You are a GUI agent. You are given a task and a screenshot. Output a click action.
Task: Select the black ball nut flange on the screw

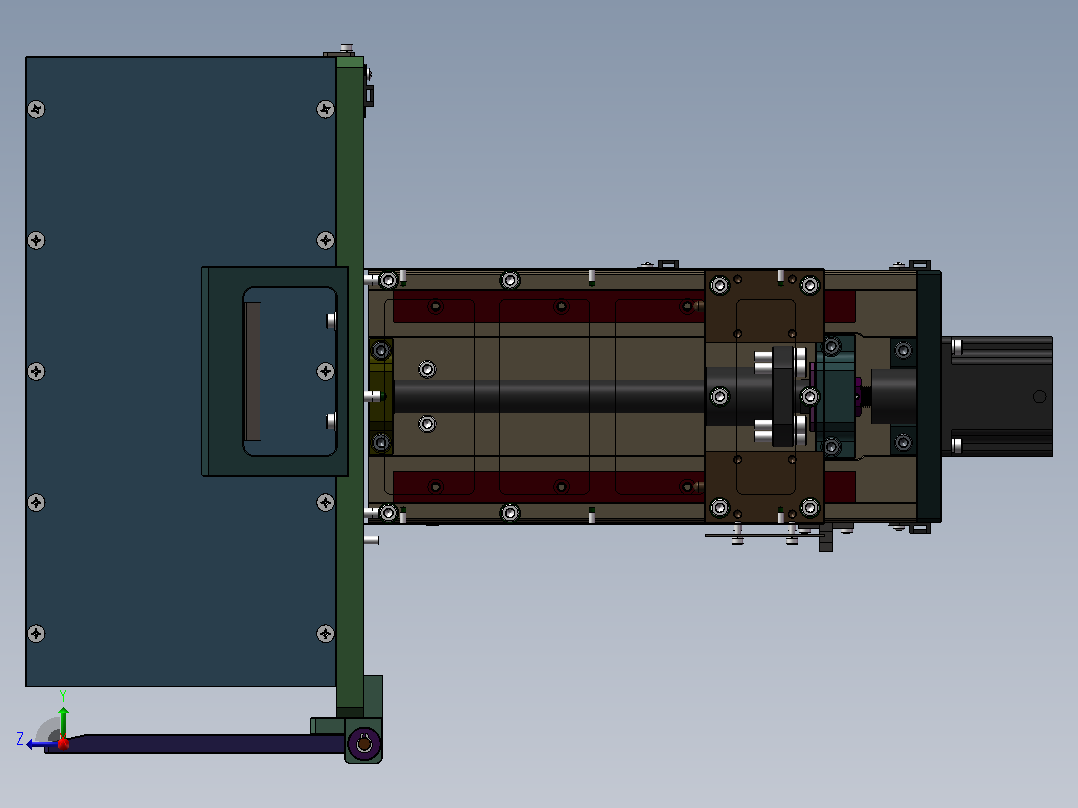[783, 397]
